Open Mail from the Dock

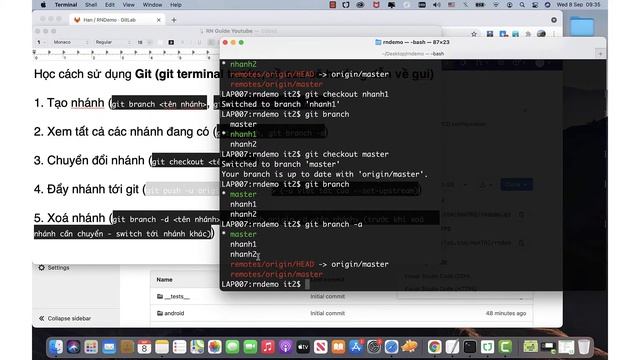point(109,347)
